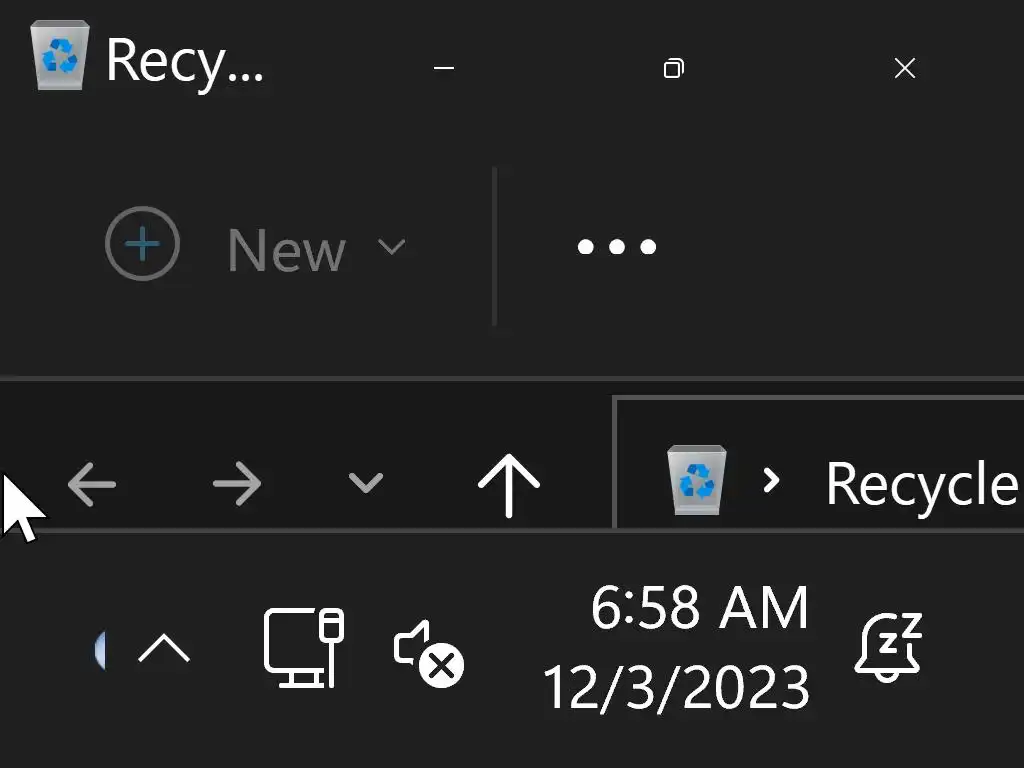
Task: Click the Recycle Bin icon in title bar
Action: (60, 58)
